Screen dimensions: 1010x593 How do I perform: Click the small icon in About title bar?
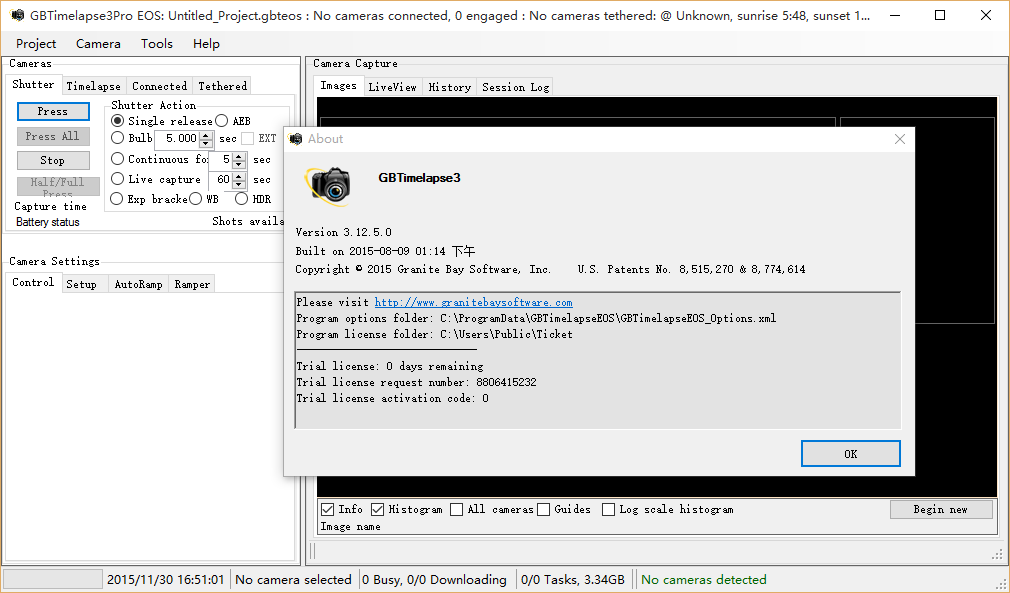[296, 139]
